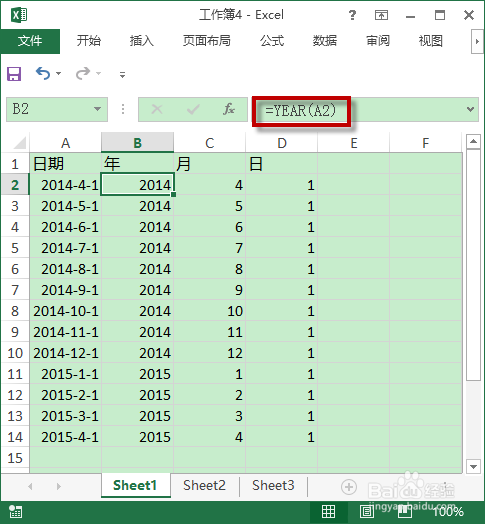Click cell A1 containing 日期
The width and height of the screenshot is (485, 524).
point(66,164)
